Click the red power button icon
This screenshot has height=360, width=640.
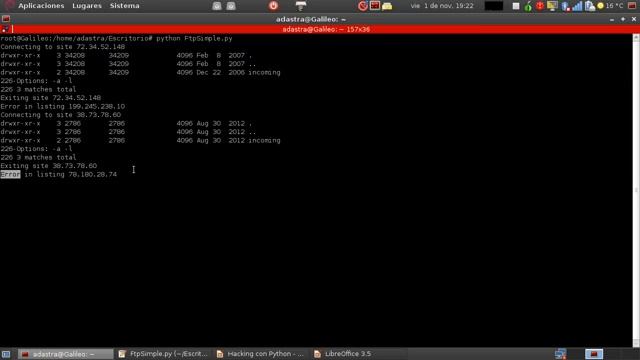coord(273,6)
